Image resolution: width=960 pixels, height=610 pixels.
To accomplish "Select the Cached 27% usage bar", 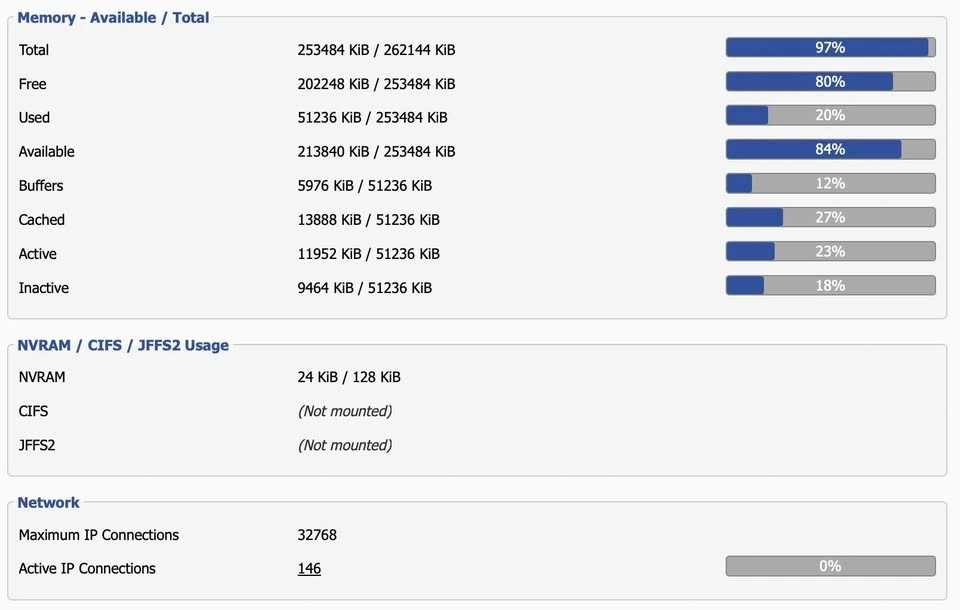I will coord(830,218).
